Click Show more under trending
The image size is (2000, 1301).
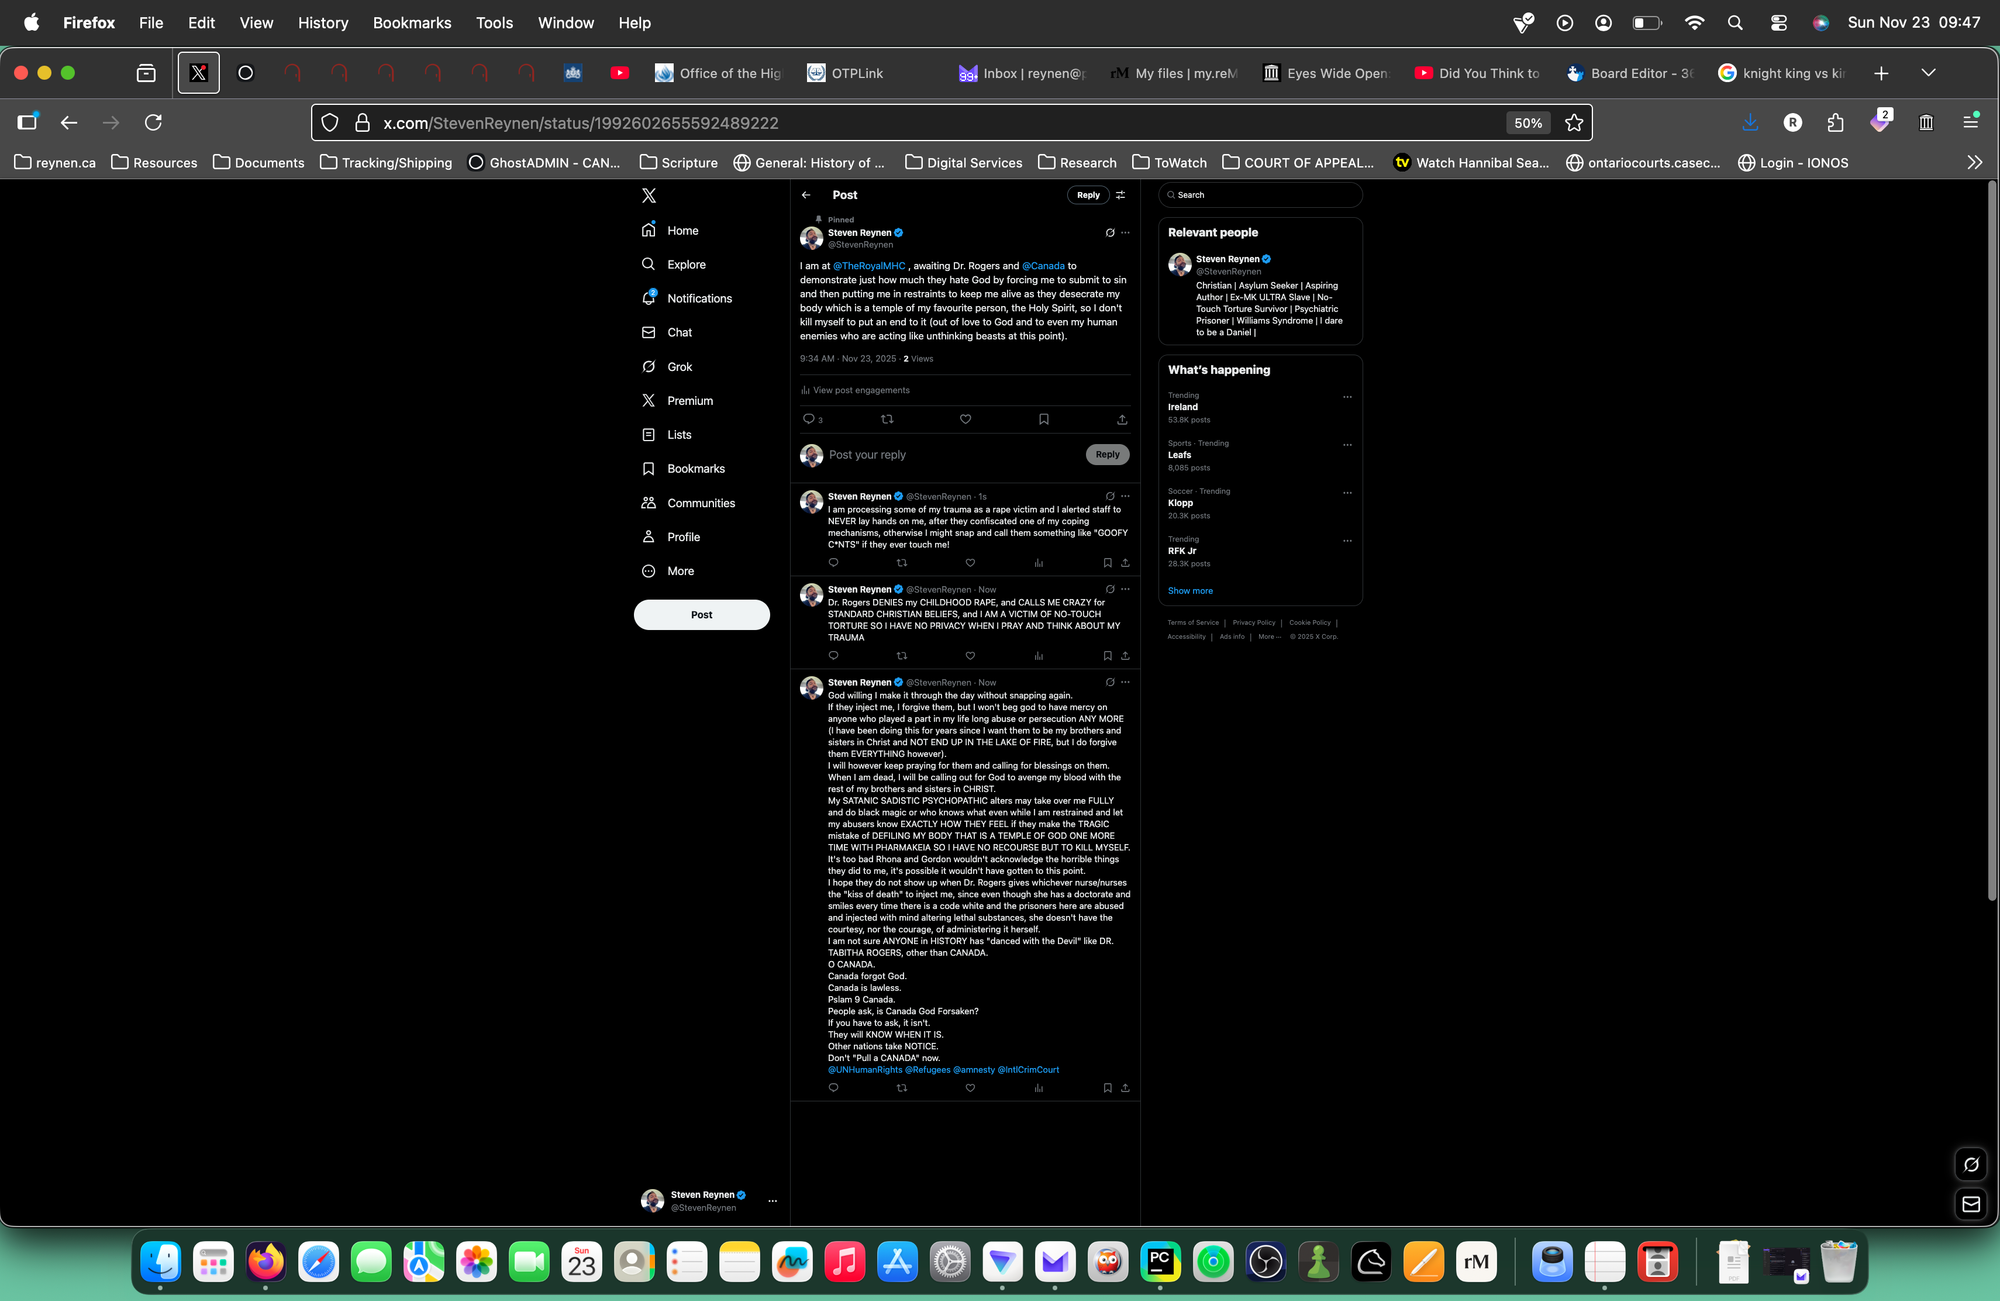[x=1190, y=591]
